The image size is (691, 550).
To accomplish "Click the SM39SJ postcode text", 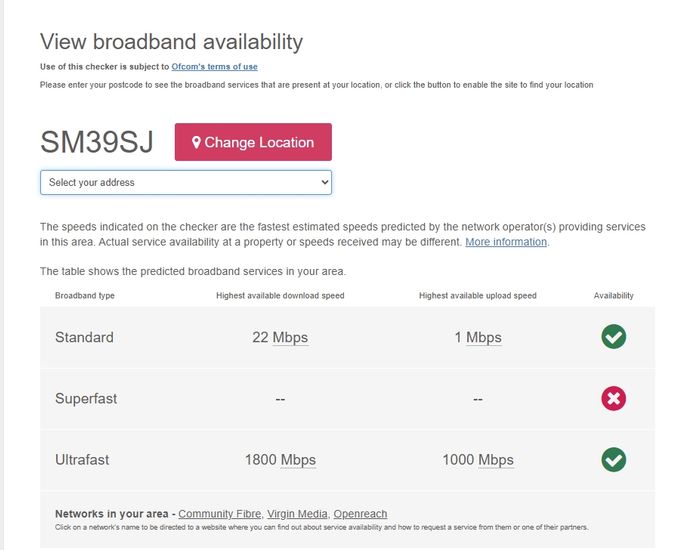I will (x=97, y=143).
